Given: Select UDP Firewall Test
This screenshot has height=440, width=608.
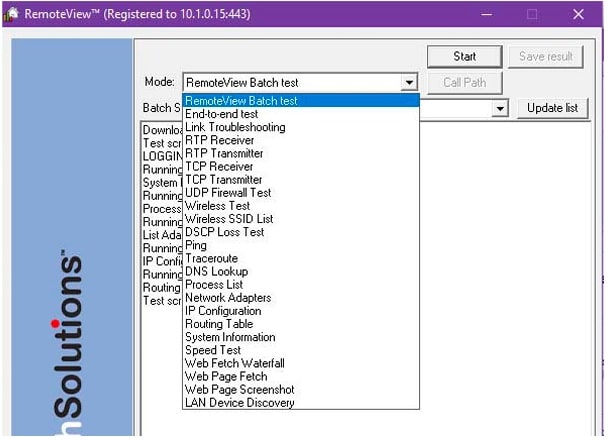Looking at the screenshot, I should (x=301, y=193).
